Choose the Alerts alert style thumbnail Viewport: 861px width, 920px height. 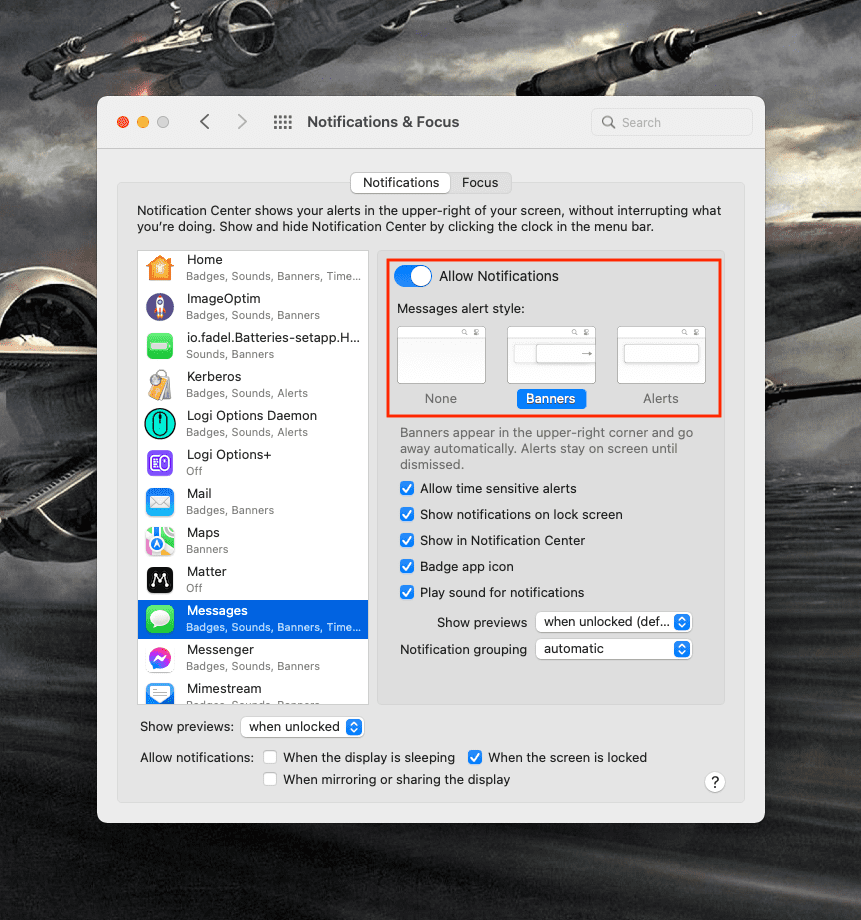pyautogui.click(x=661, y=355)
